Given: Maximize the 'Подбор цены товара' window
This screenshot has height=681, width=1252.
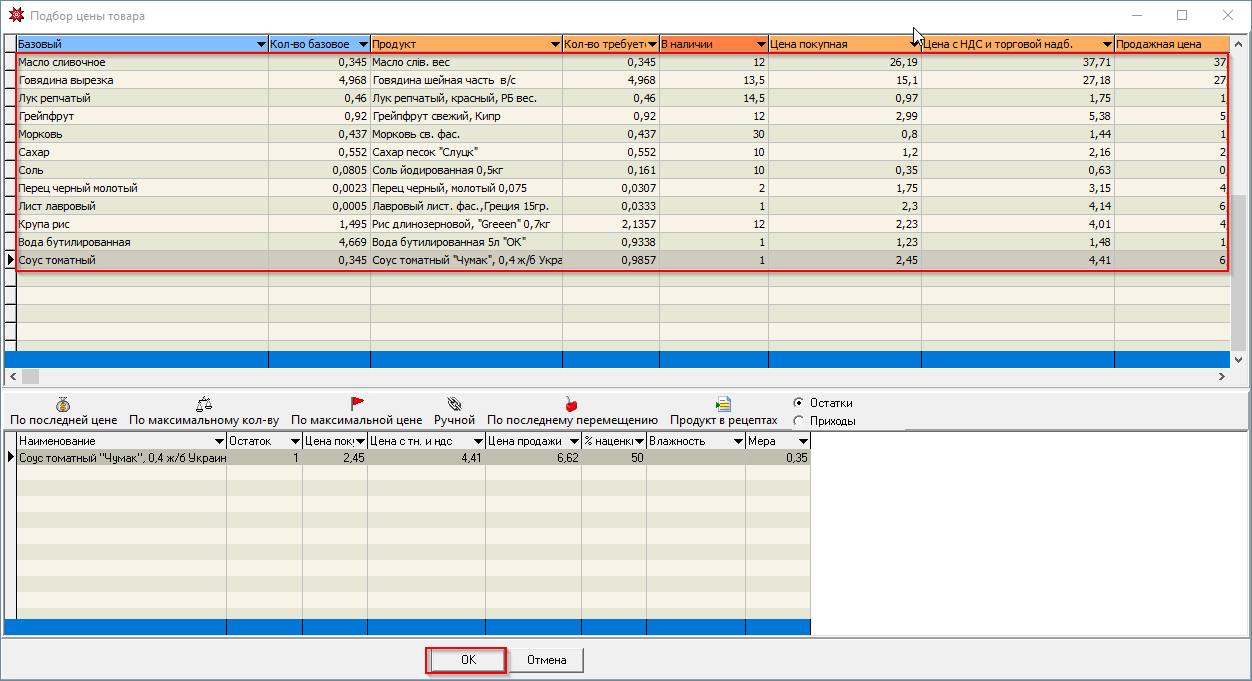Looking at the screenshot, I should tap(1182, 16).
